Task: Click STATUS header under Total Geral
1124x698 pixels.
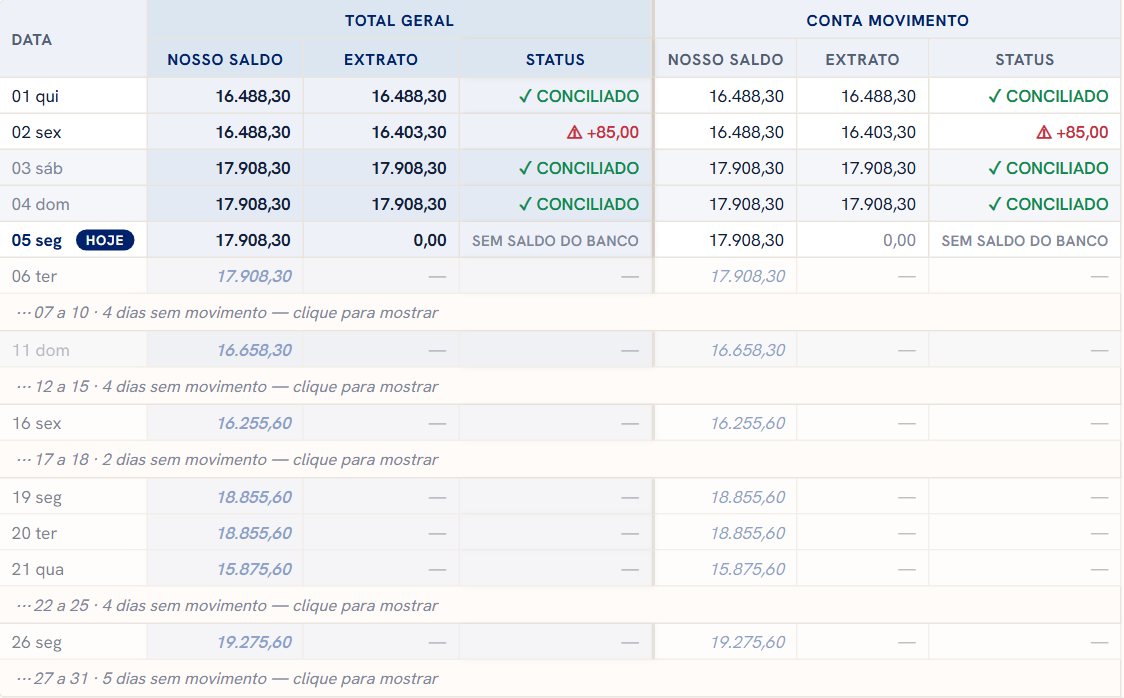Action: coord(556,59)
